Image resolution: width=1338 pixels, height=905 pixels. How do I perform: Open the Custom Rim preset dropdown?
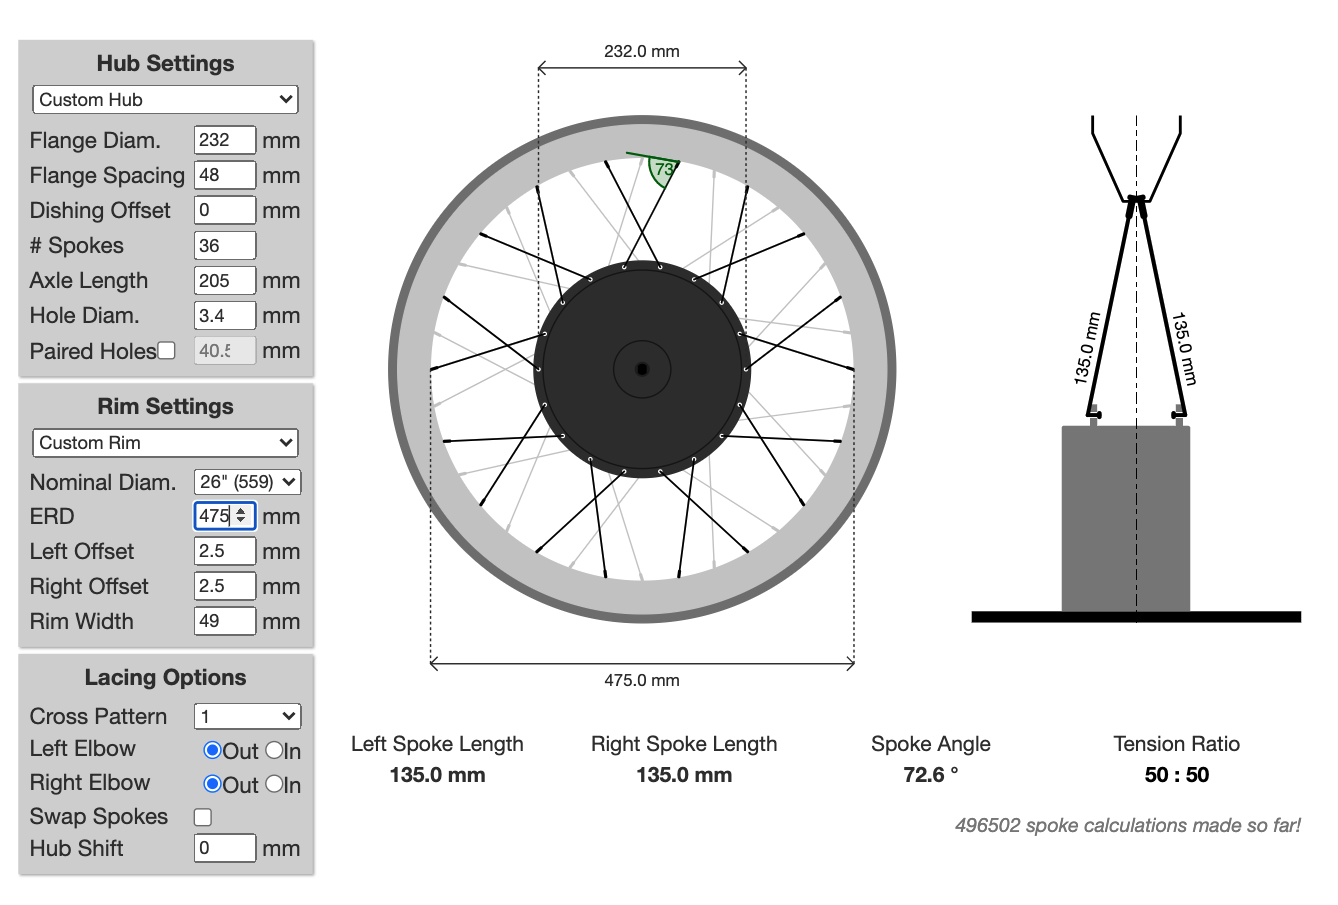[165, 442]
